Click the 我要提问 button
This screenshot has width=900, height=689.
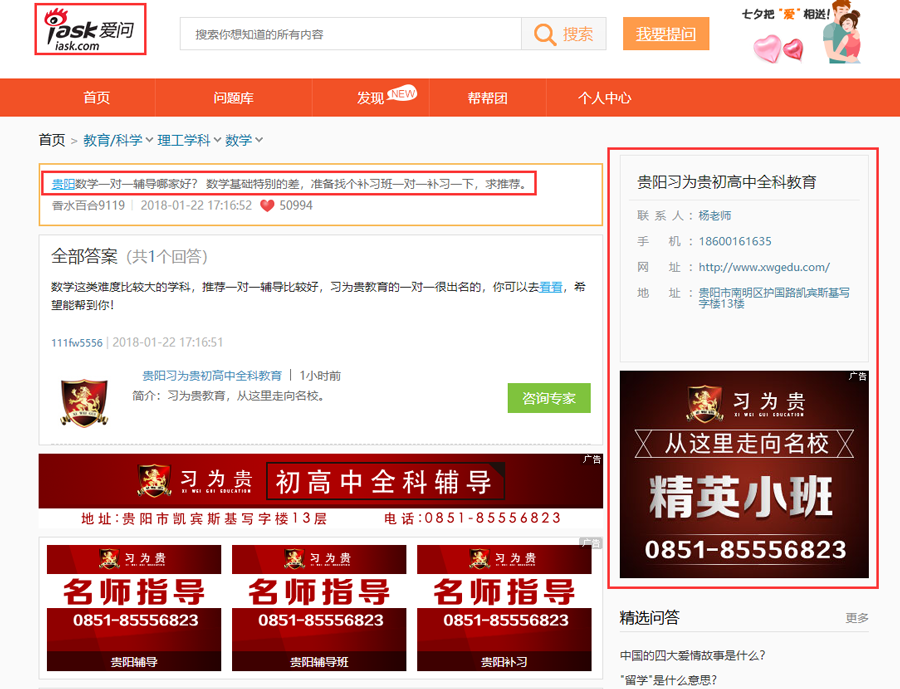point(666,34)
